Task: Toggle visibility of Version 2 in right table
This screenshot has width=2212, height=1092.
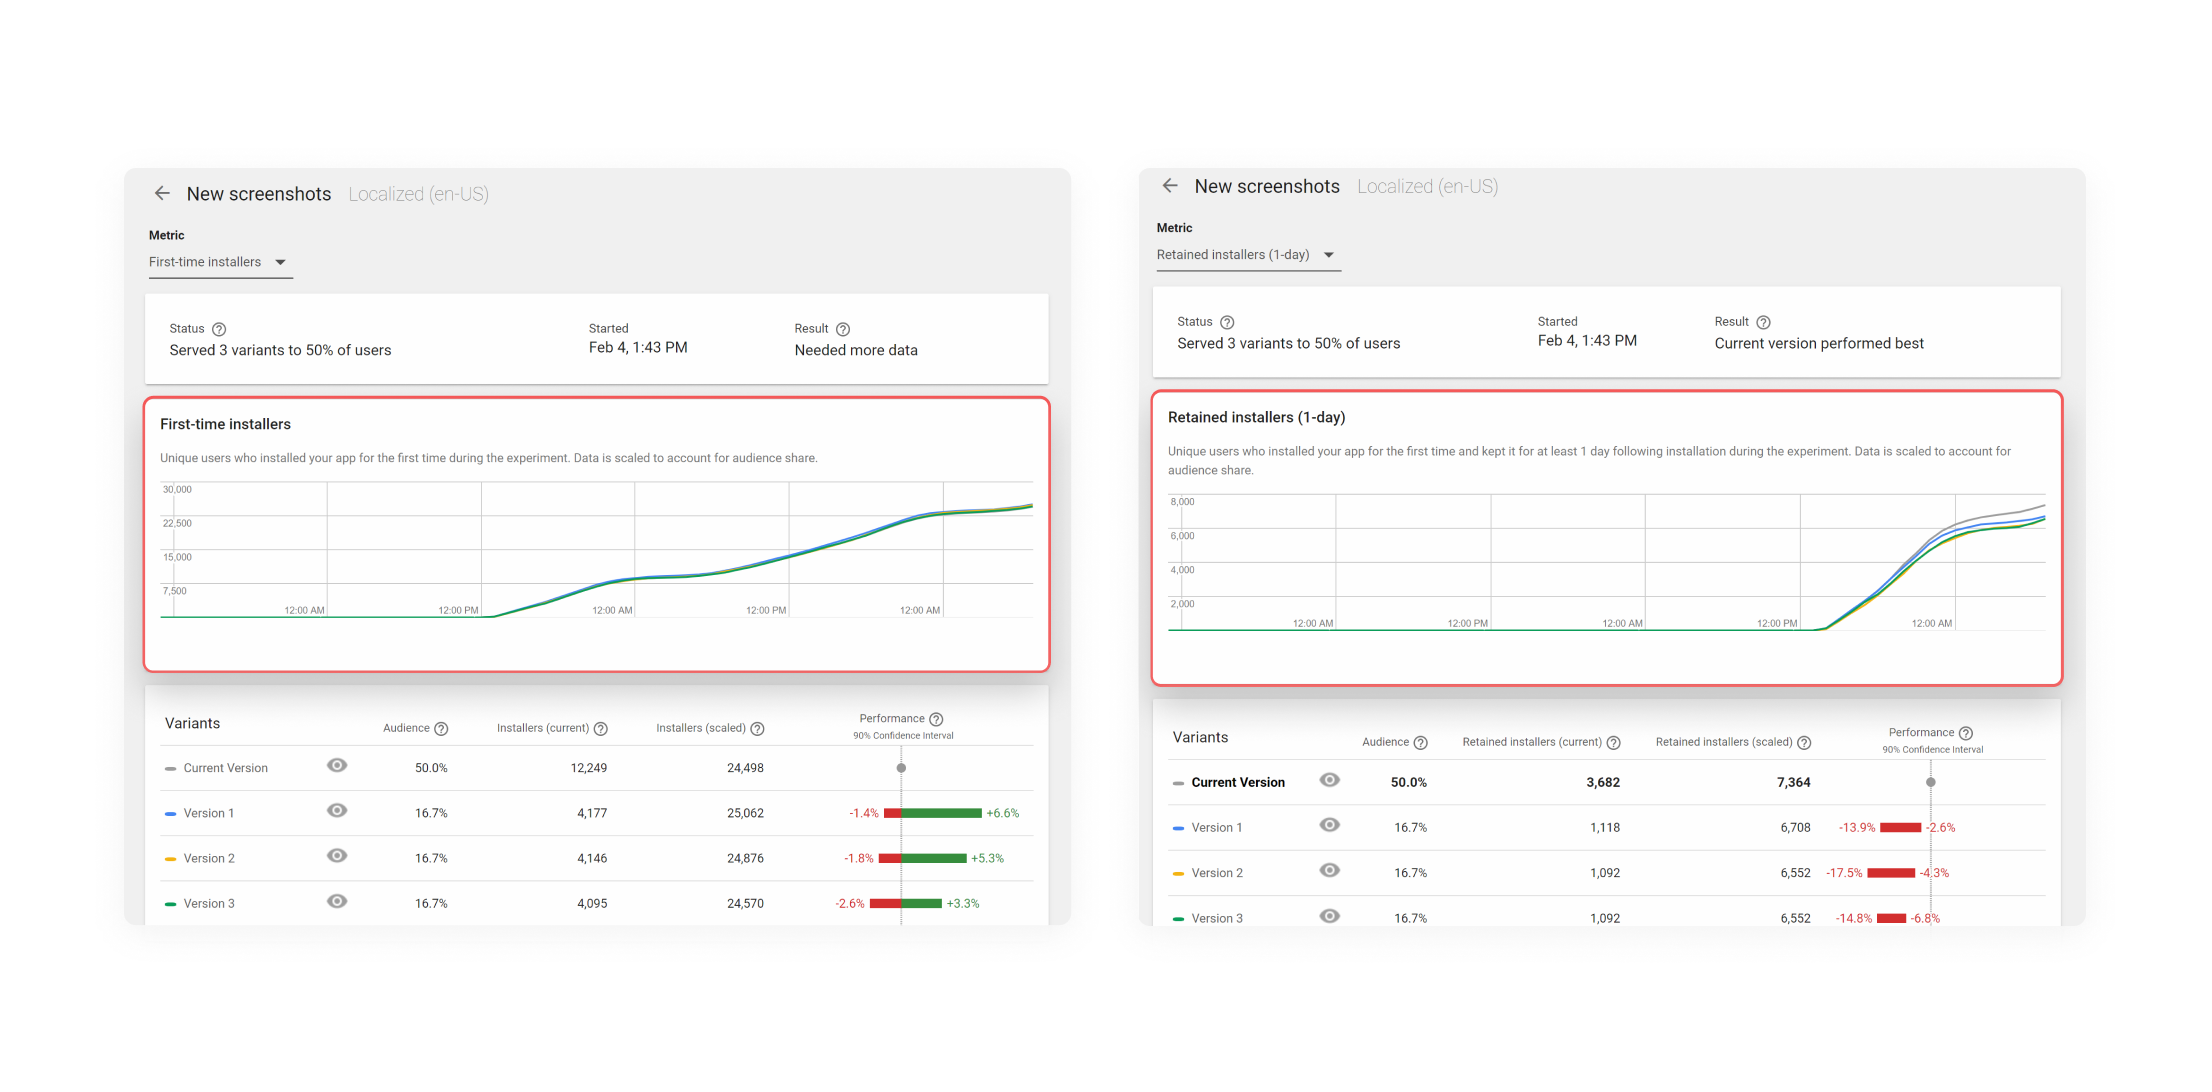Action: [1329, 871]
